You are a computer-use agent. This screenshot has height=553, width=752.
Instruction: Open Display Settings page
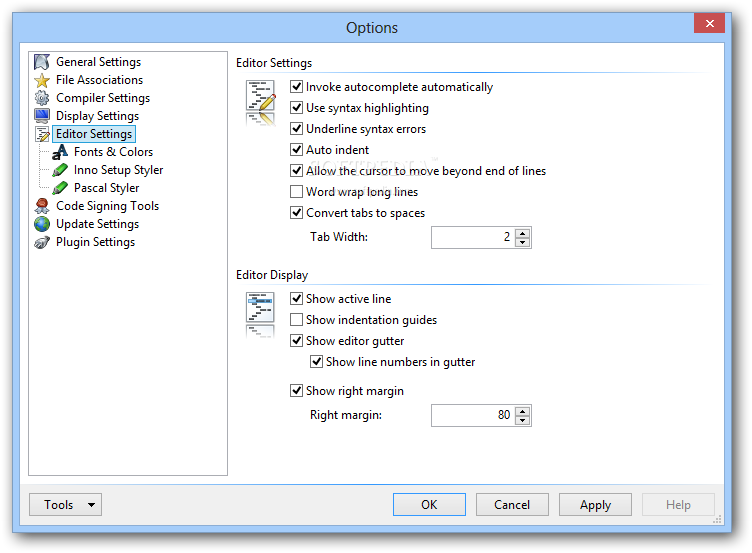point(97,116)
